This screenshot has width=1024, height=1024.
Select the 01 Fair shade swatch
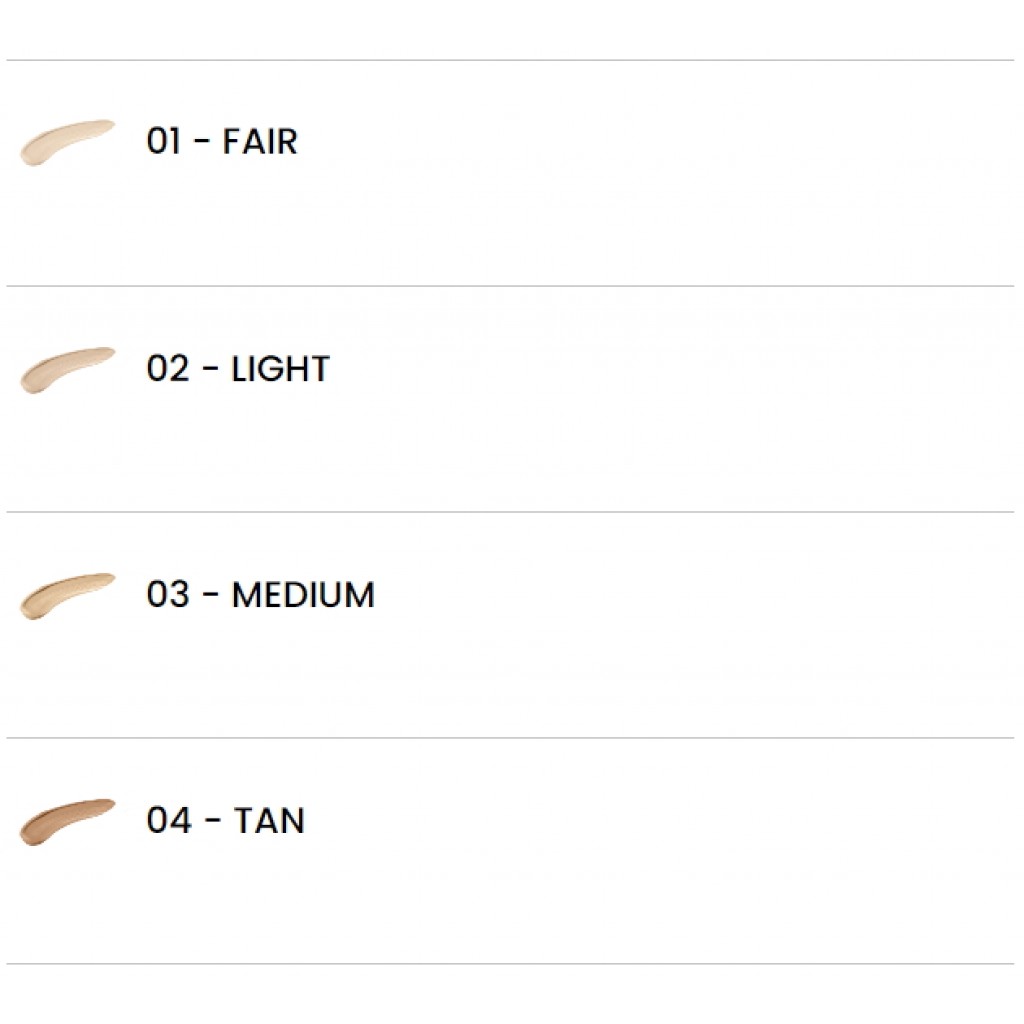[x=66, y=142]
